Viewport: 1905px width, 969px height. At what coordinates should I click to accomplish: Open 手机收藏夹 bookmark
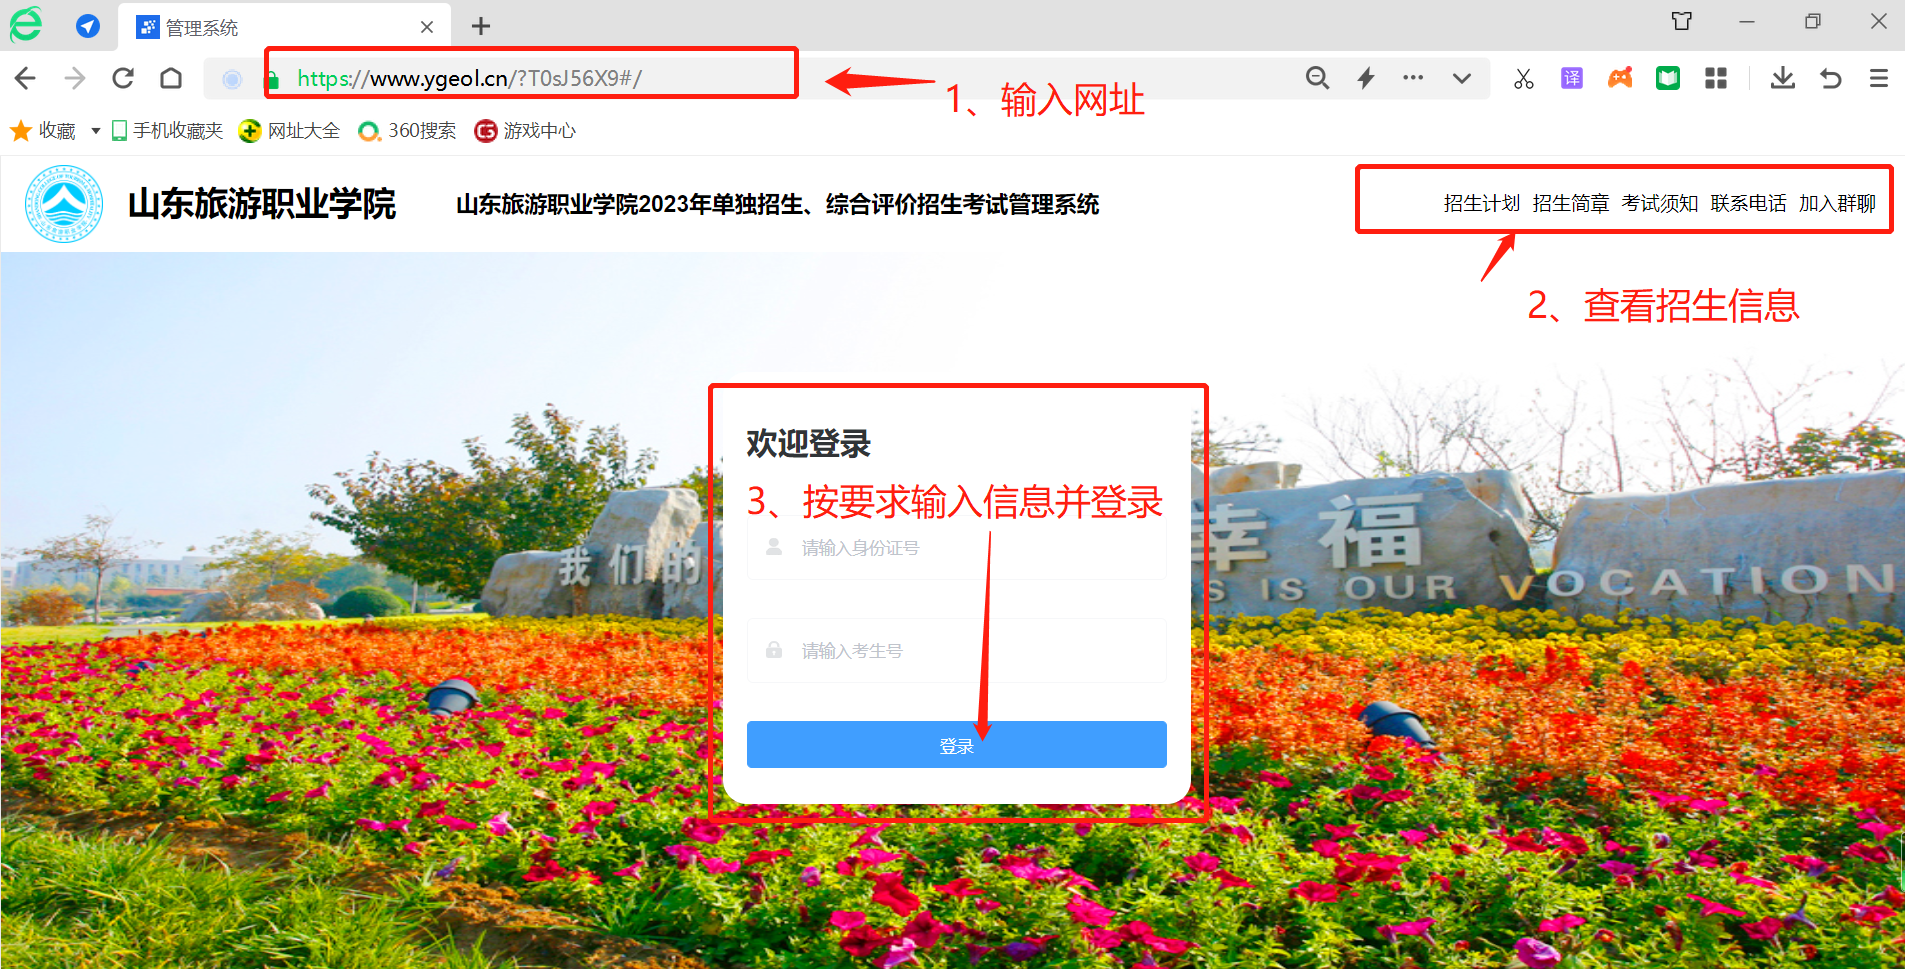click(167, 131)
